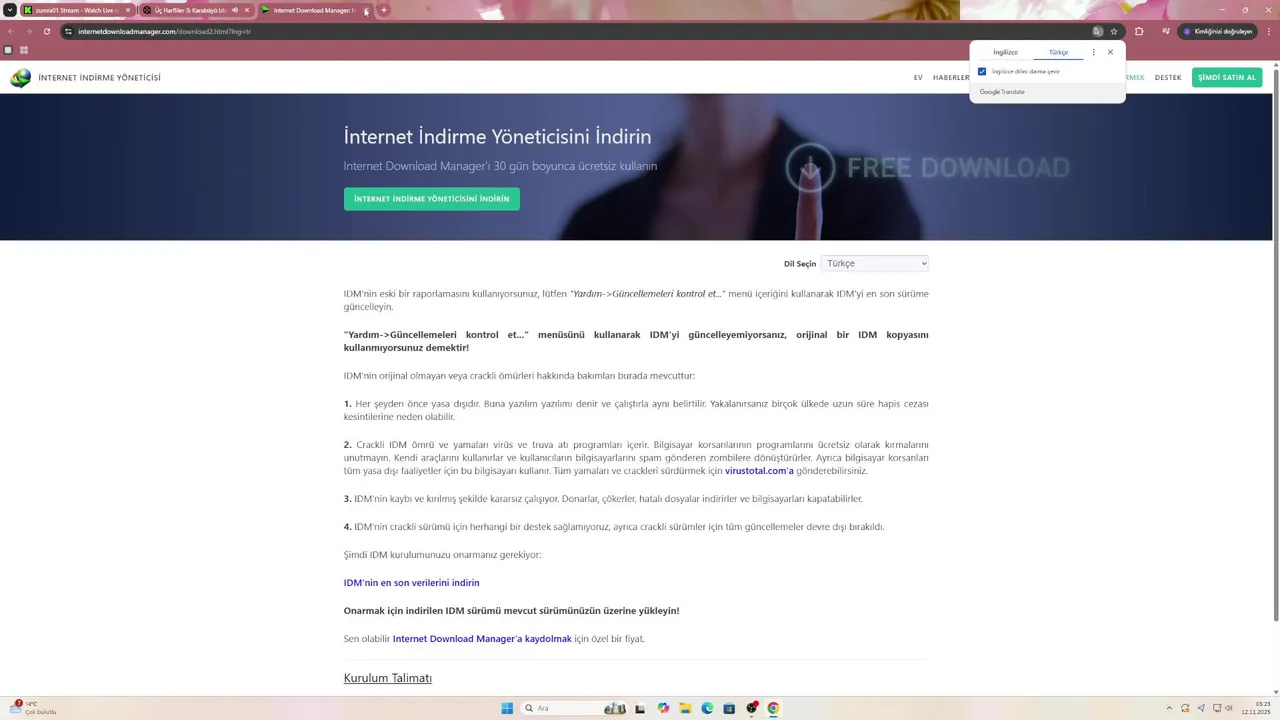
Task: Open the clock and date panel
Action: (x=1255, y=708)
